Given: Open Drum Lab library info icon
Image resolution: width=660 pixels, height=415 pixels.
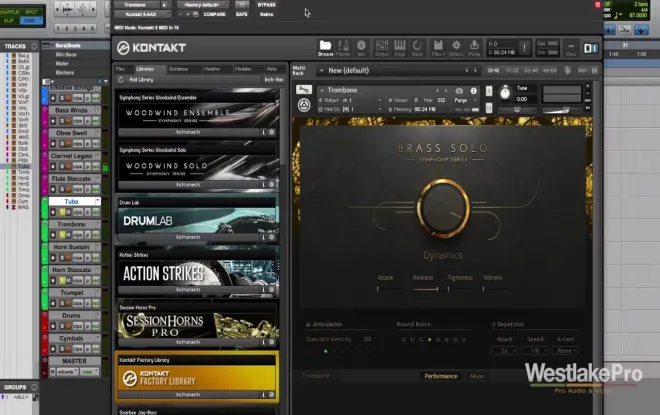Looking at the screenshot, I should point(263,237).
